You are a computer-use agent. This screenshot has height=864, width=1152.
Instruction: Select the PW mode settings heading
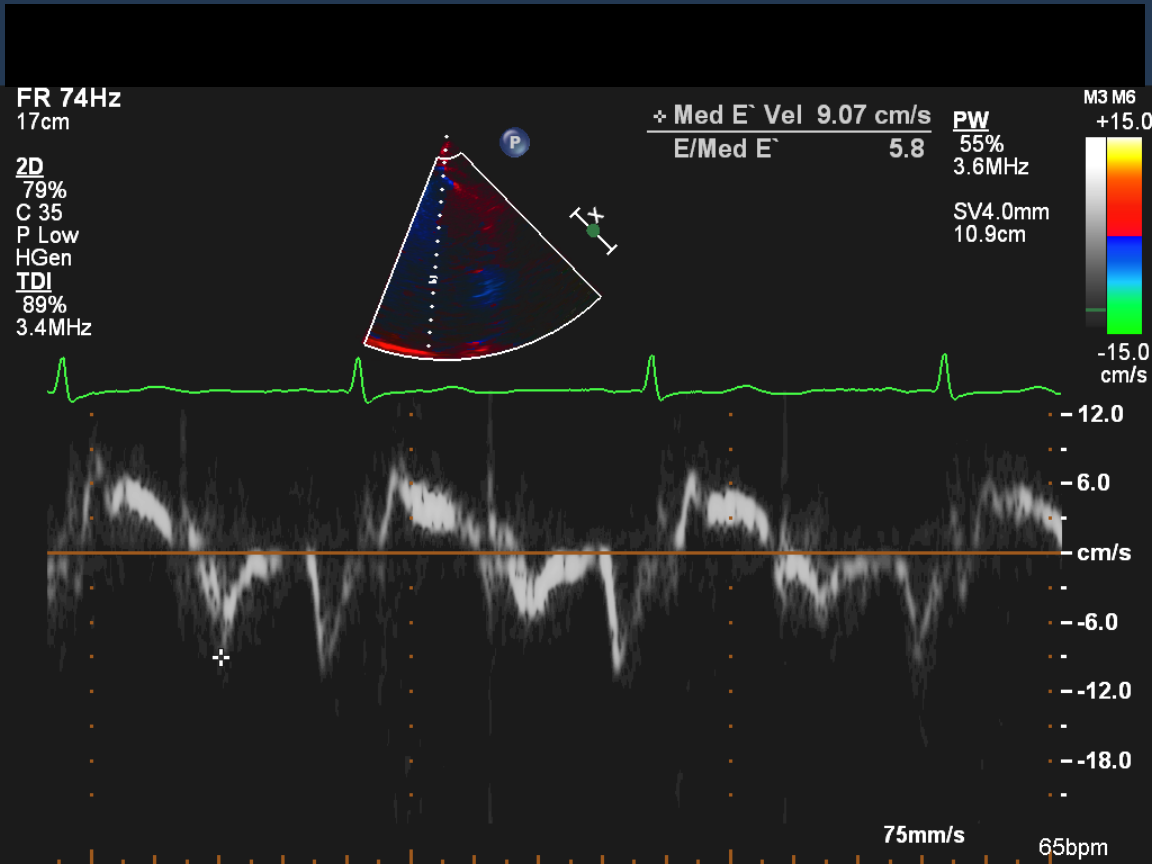pyautogui.click(x=970, y=121)
